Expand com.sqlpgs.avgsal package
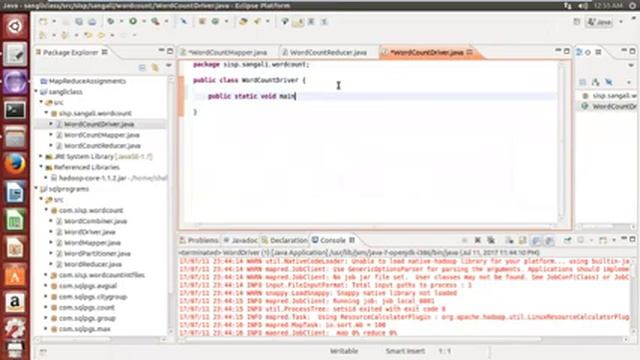This screenshot has height=360, width=640. pyautogui.click(x=46, y=286)
